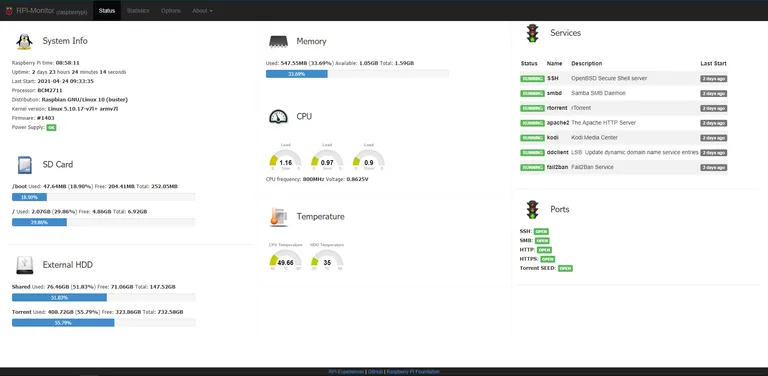Image resolution: width=768 pixels, height=376 pixels.
Task: Click the OPEN badge next to SSH port
Action: click(541, 232)
